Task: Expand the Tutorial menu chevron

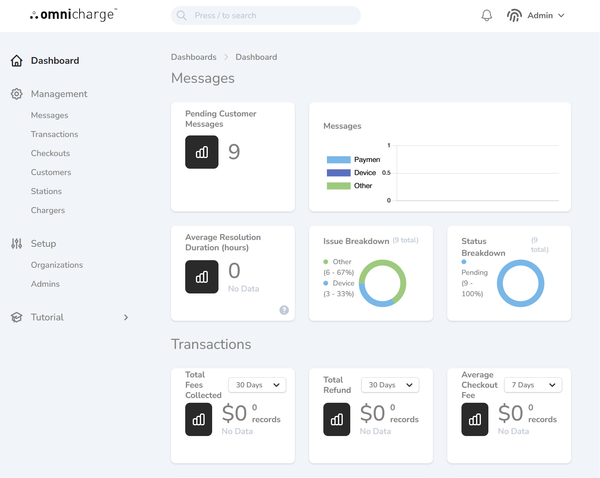Action: point(126,317)
